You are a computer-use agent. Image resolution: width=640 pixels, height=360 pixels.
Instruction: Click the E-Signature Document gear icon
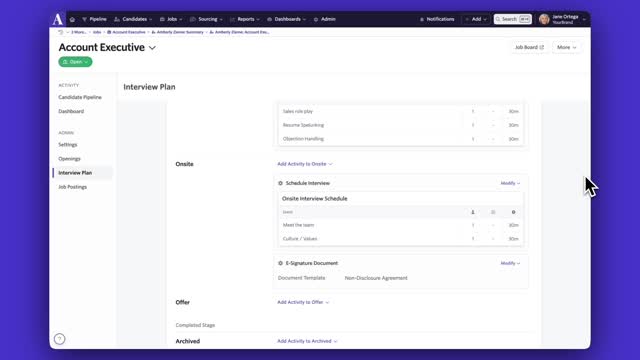point(280,263)
